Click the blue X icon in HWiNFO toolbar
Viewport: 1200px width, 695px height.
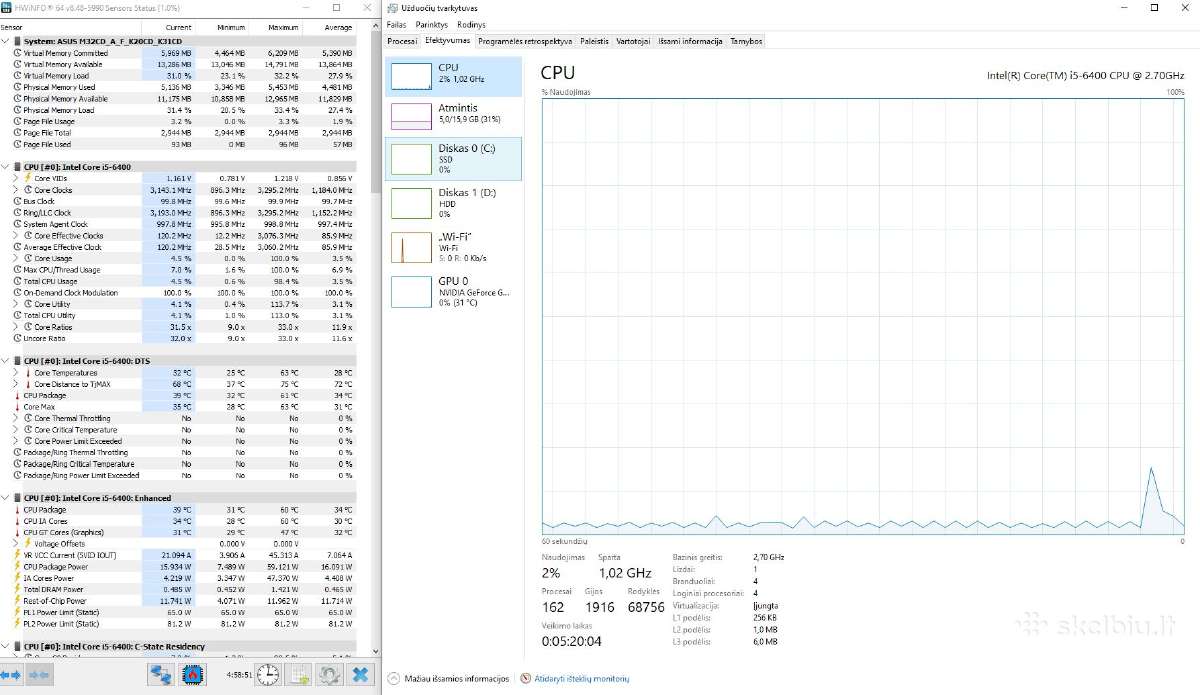361,674
